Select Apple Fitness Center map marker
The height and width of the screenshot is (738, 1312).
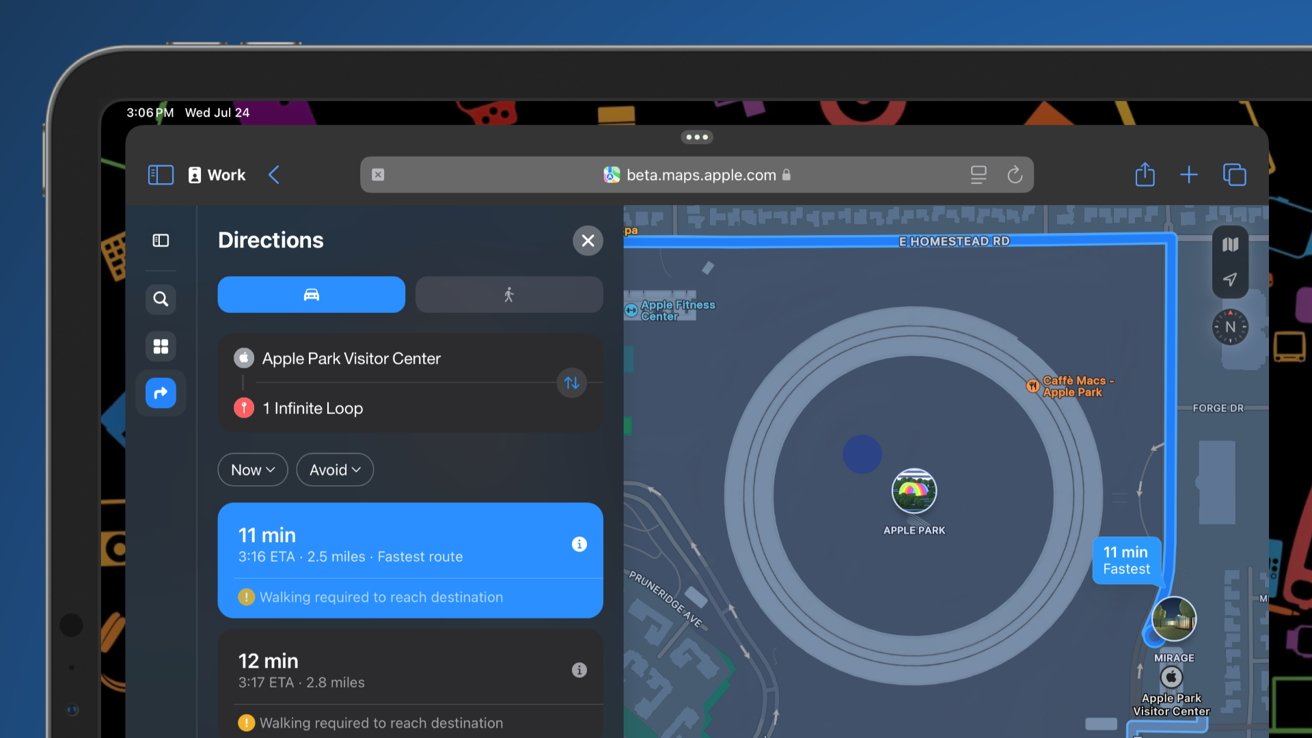pyautogui.click(x=631, y=311)
